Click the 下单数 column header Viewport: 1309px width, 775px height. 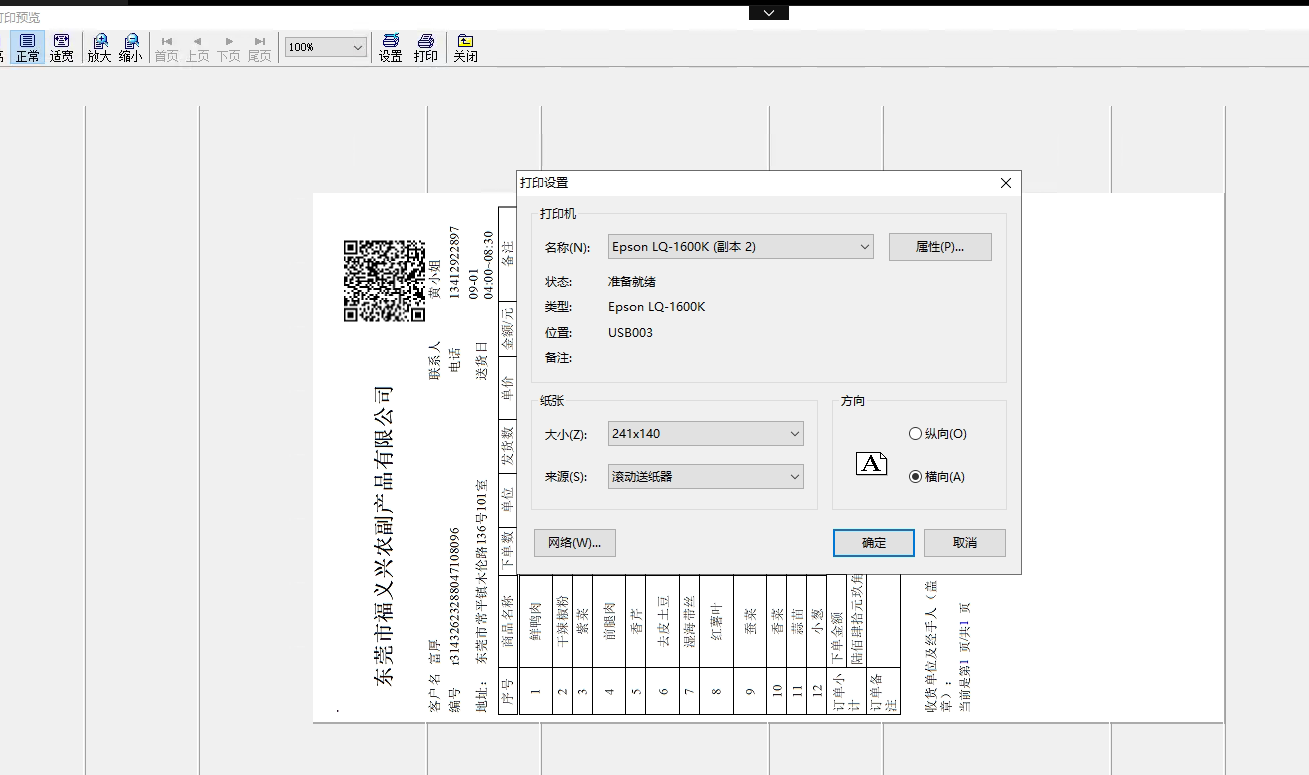(508, 551)
